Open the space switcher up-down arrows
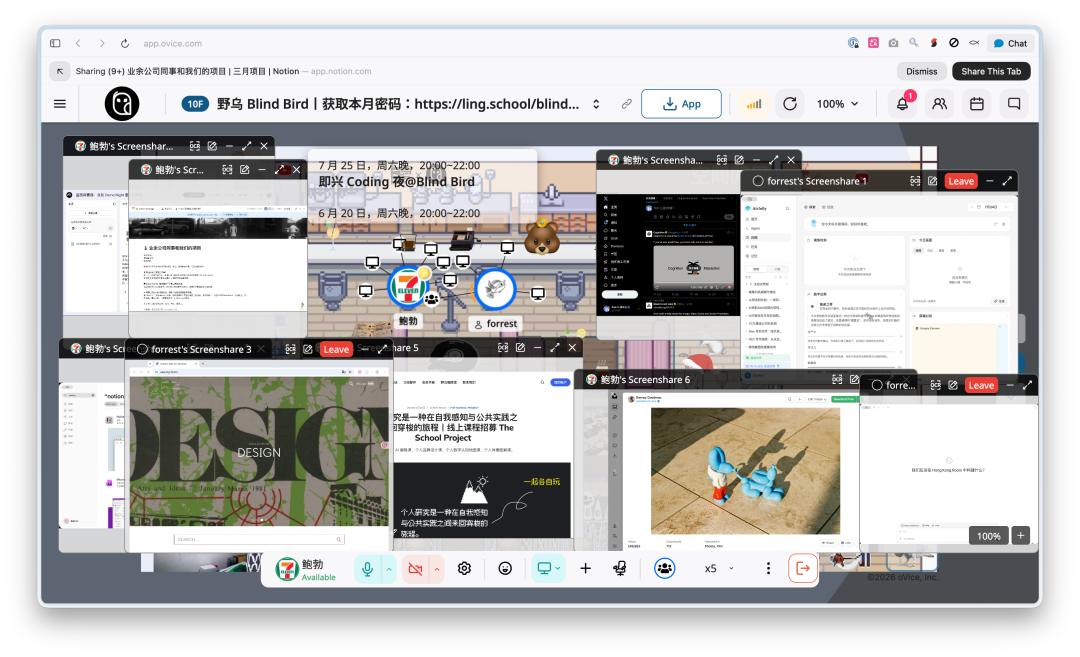This screenshot has width=1080, height=657. 596,104
